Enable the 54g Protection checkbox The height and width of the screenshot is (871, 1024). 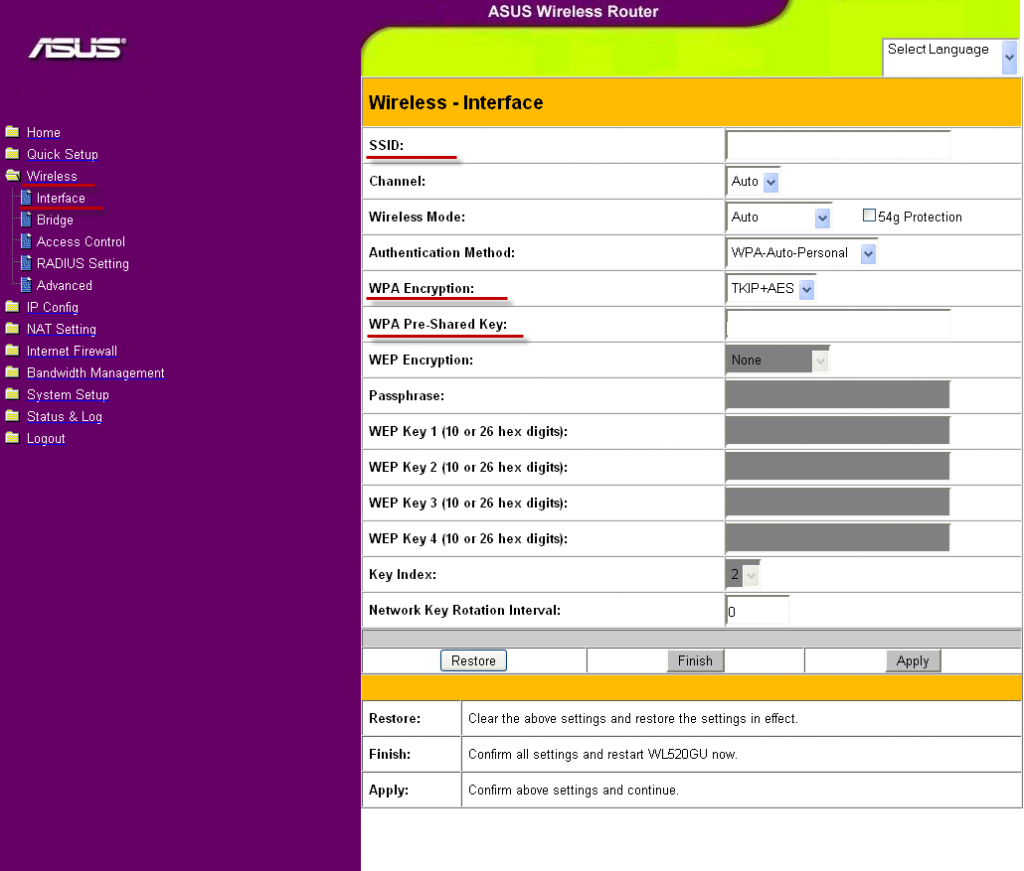[869, 216]
